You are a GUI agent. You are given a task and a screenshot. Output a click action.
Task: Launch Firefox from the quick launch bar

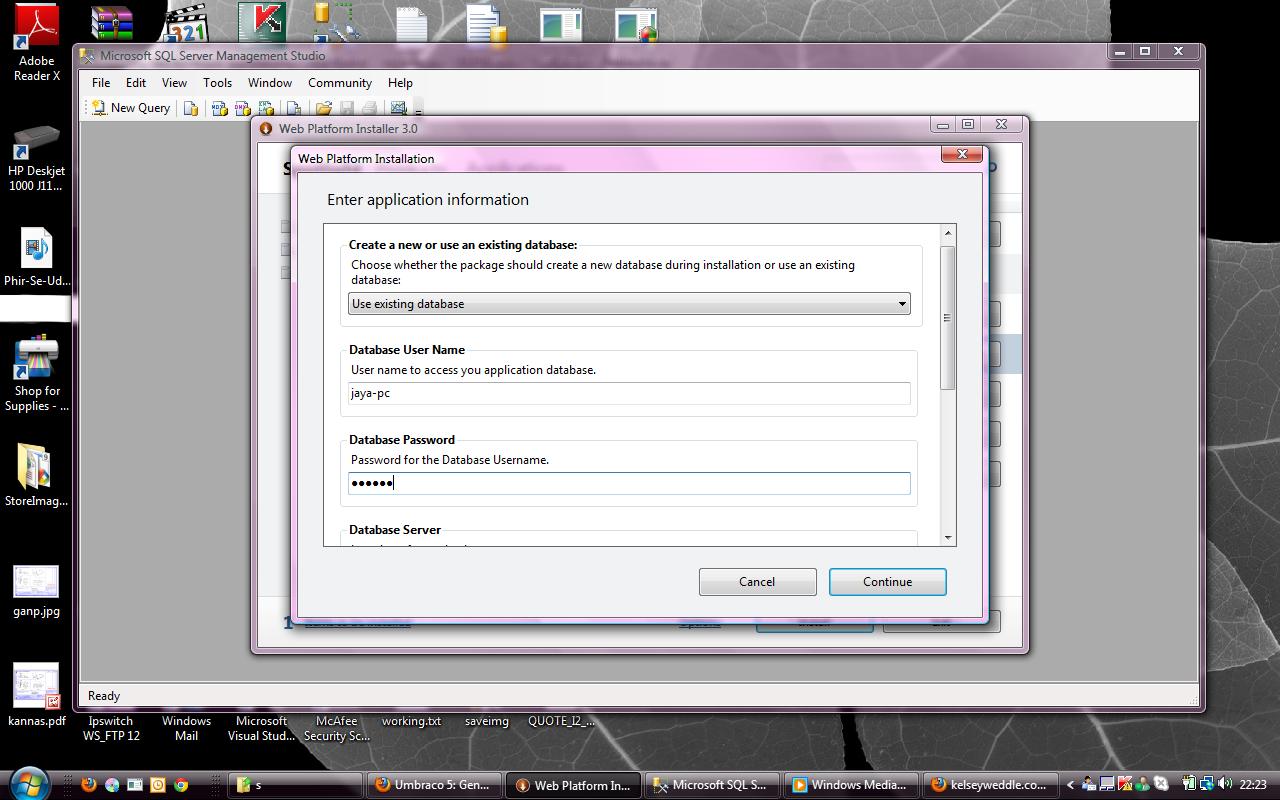coord(89,785)
